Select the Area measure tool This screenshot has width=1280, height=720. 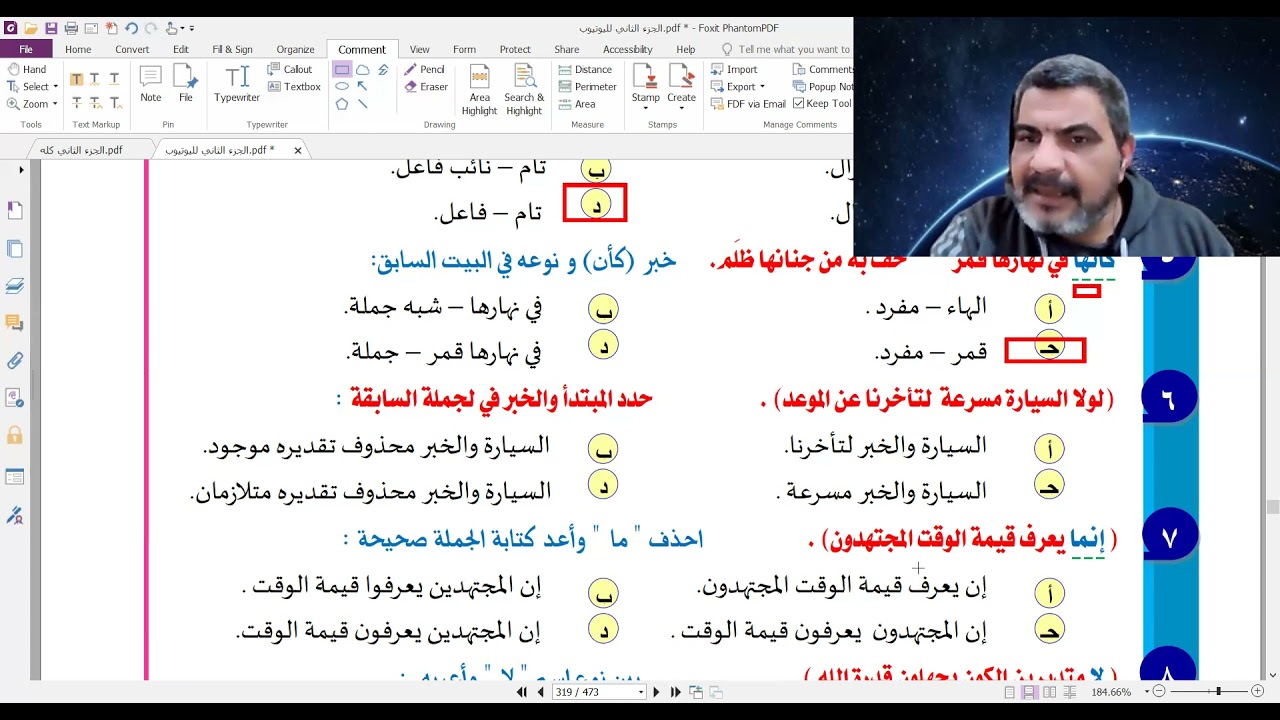pyautogui.click(x=577, y=103)
